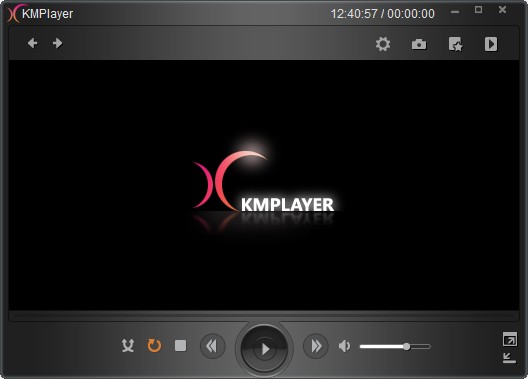Screen dimensions: 528x379
Task: Click the fast-forward double-arrow button
Action: [316, 346]
